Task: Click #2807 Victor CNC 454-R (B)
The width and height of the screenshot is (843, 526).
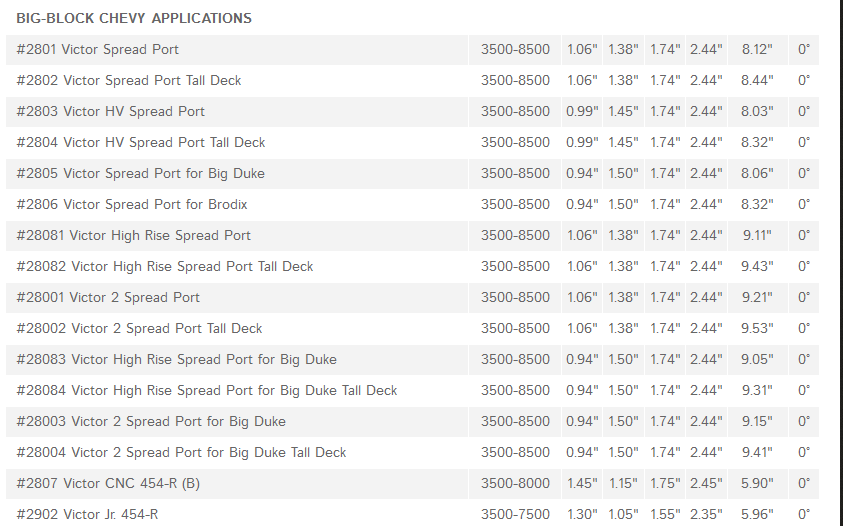Action: tap(108, 483)
